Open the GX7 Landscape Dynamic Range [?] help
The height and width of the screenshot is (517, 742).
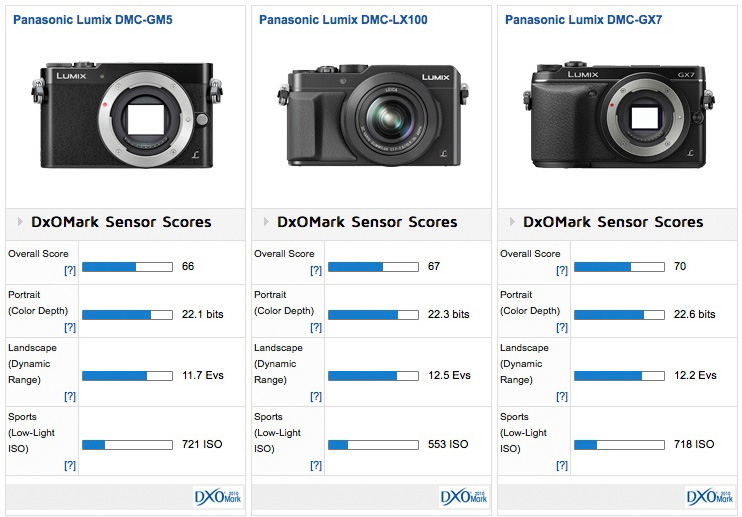[x=562, y=396]
